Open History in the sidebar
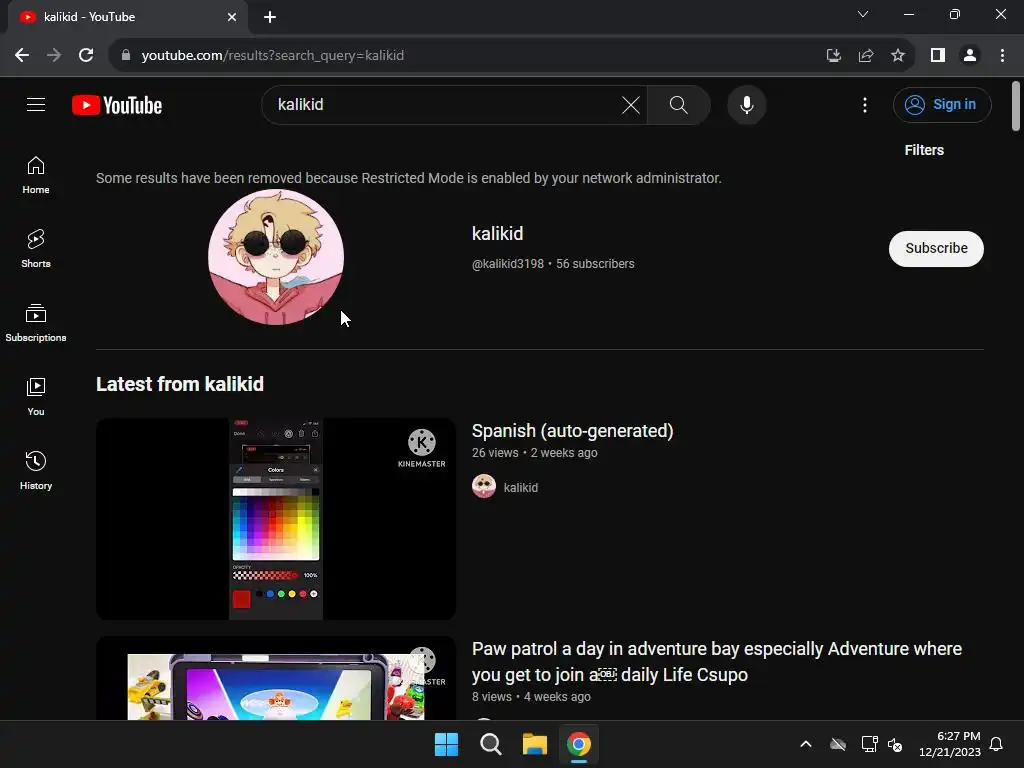The height and width of the screenshot is (768, 1024). point(36,470)
